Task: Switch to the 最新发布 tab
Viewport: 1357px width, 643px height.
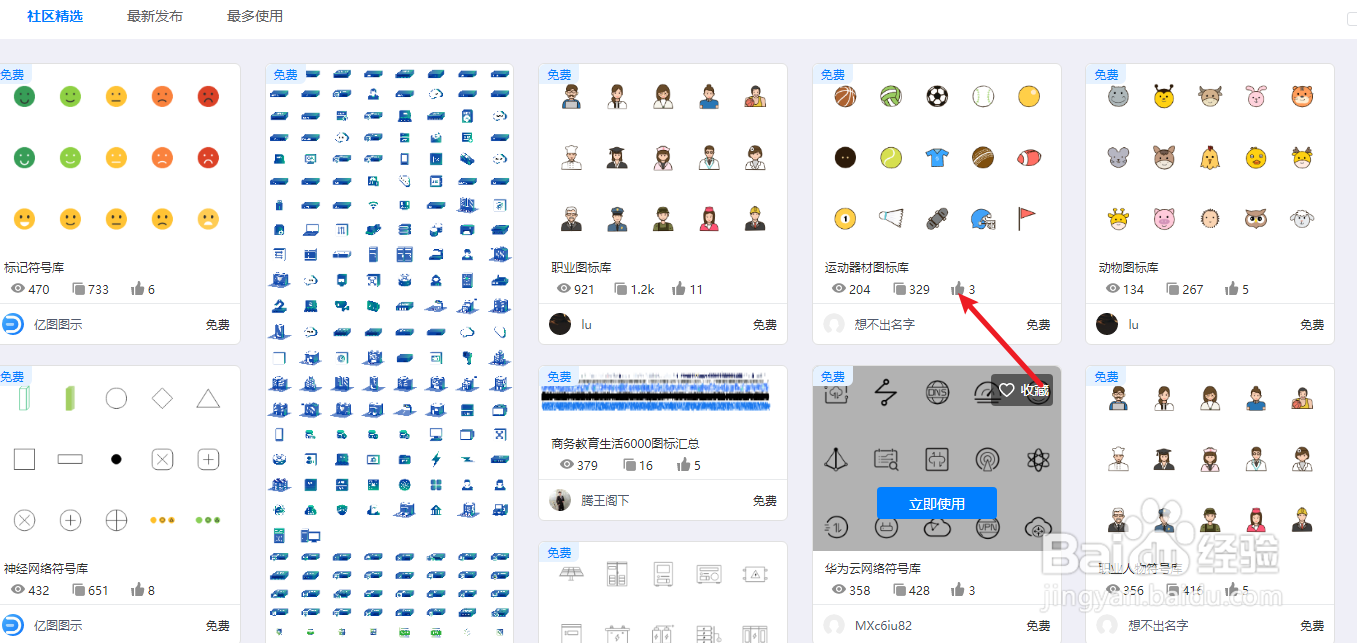Action: (154, 16)
